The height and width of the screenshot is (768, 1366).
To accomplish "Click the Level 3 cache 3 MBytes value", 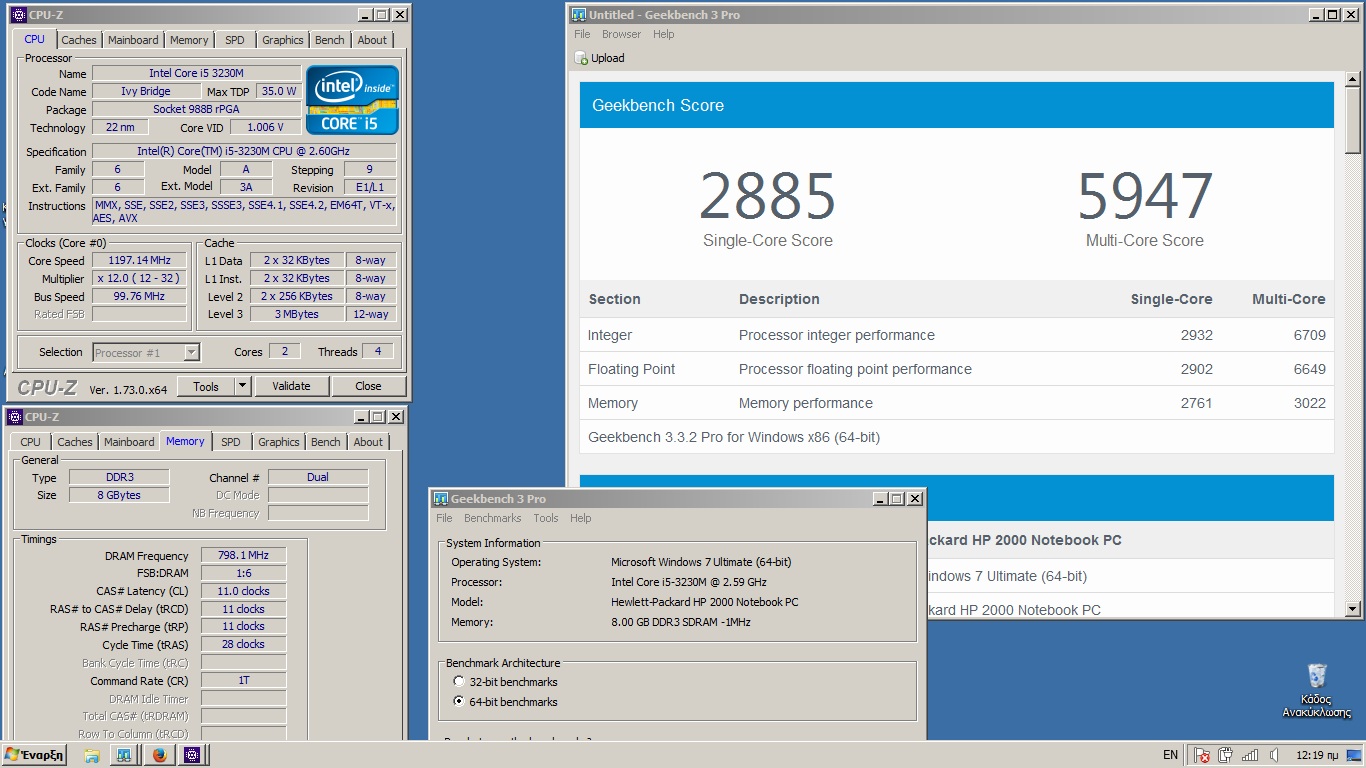I will [296, 314].
